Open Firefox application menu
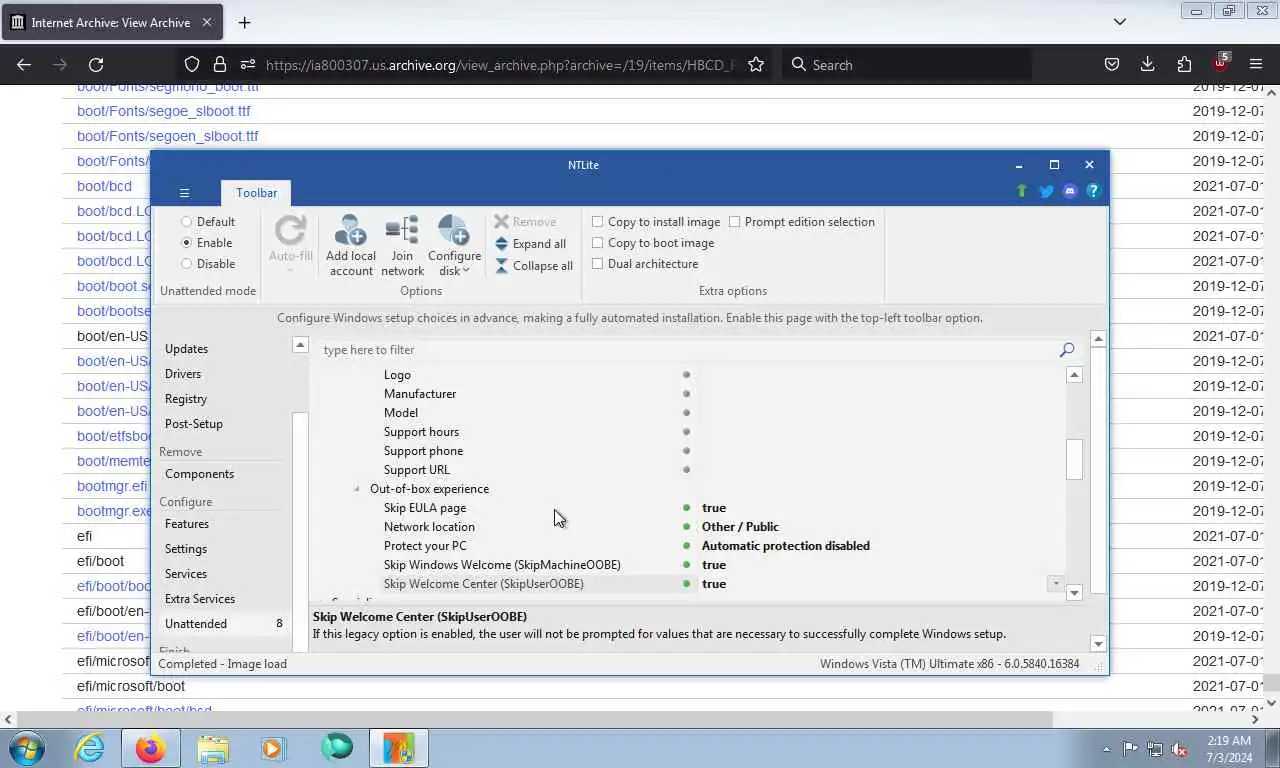This screenshot has height=768, width=1280. point(1256,64)
